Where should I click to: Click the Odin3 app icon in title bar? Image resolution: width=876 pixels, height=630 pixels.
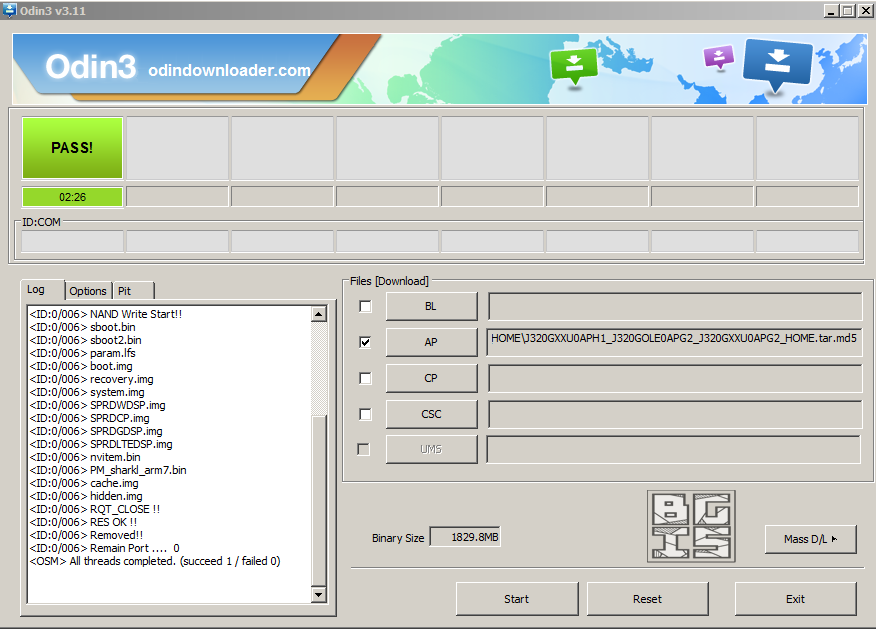coord(9,10)
